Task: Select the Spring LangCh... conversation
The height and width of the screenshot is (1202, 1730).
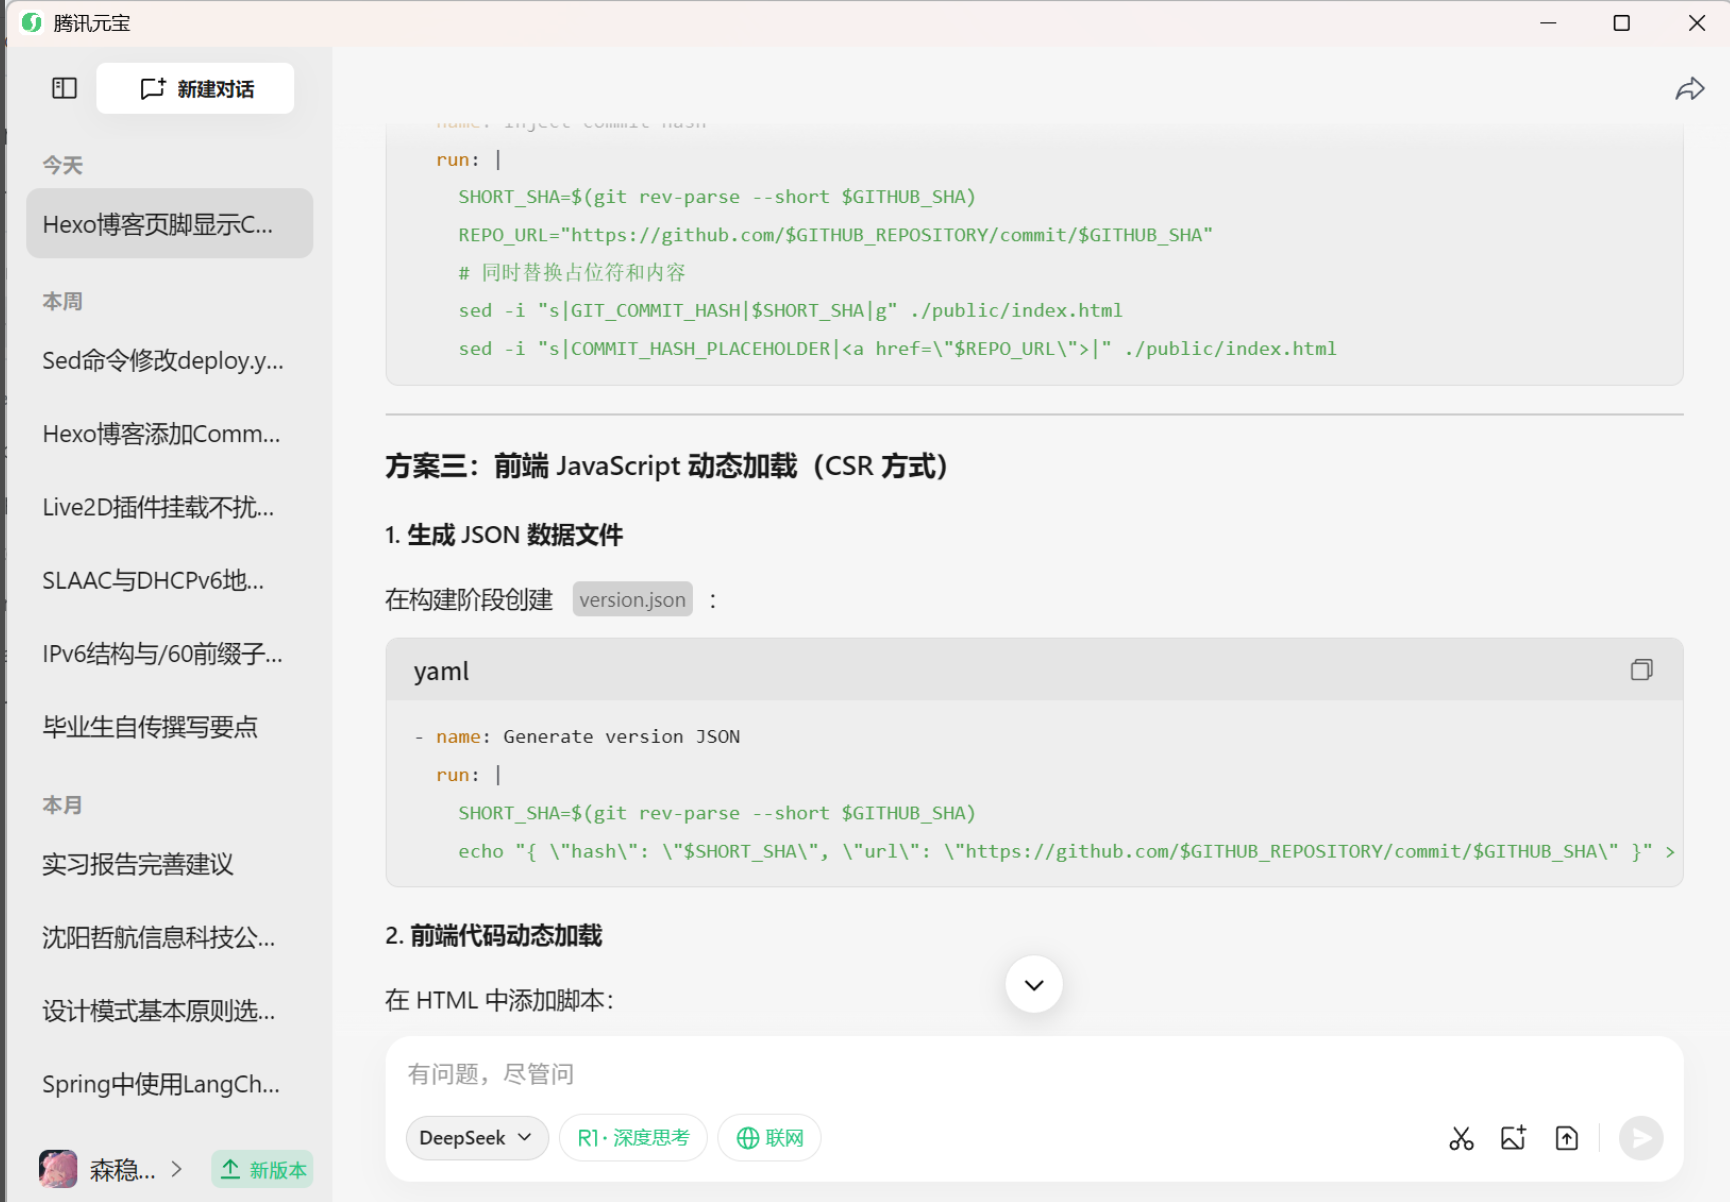Action: pyautogui.click(x=161, y=1084)
